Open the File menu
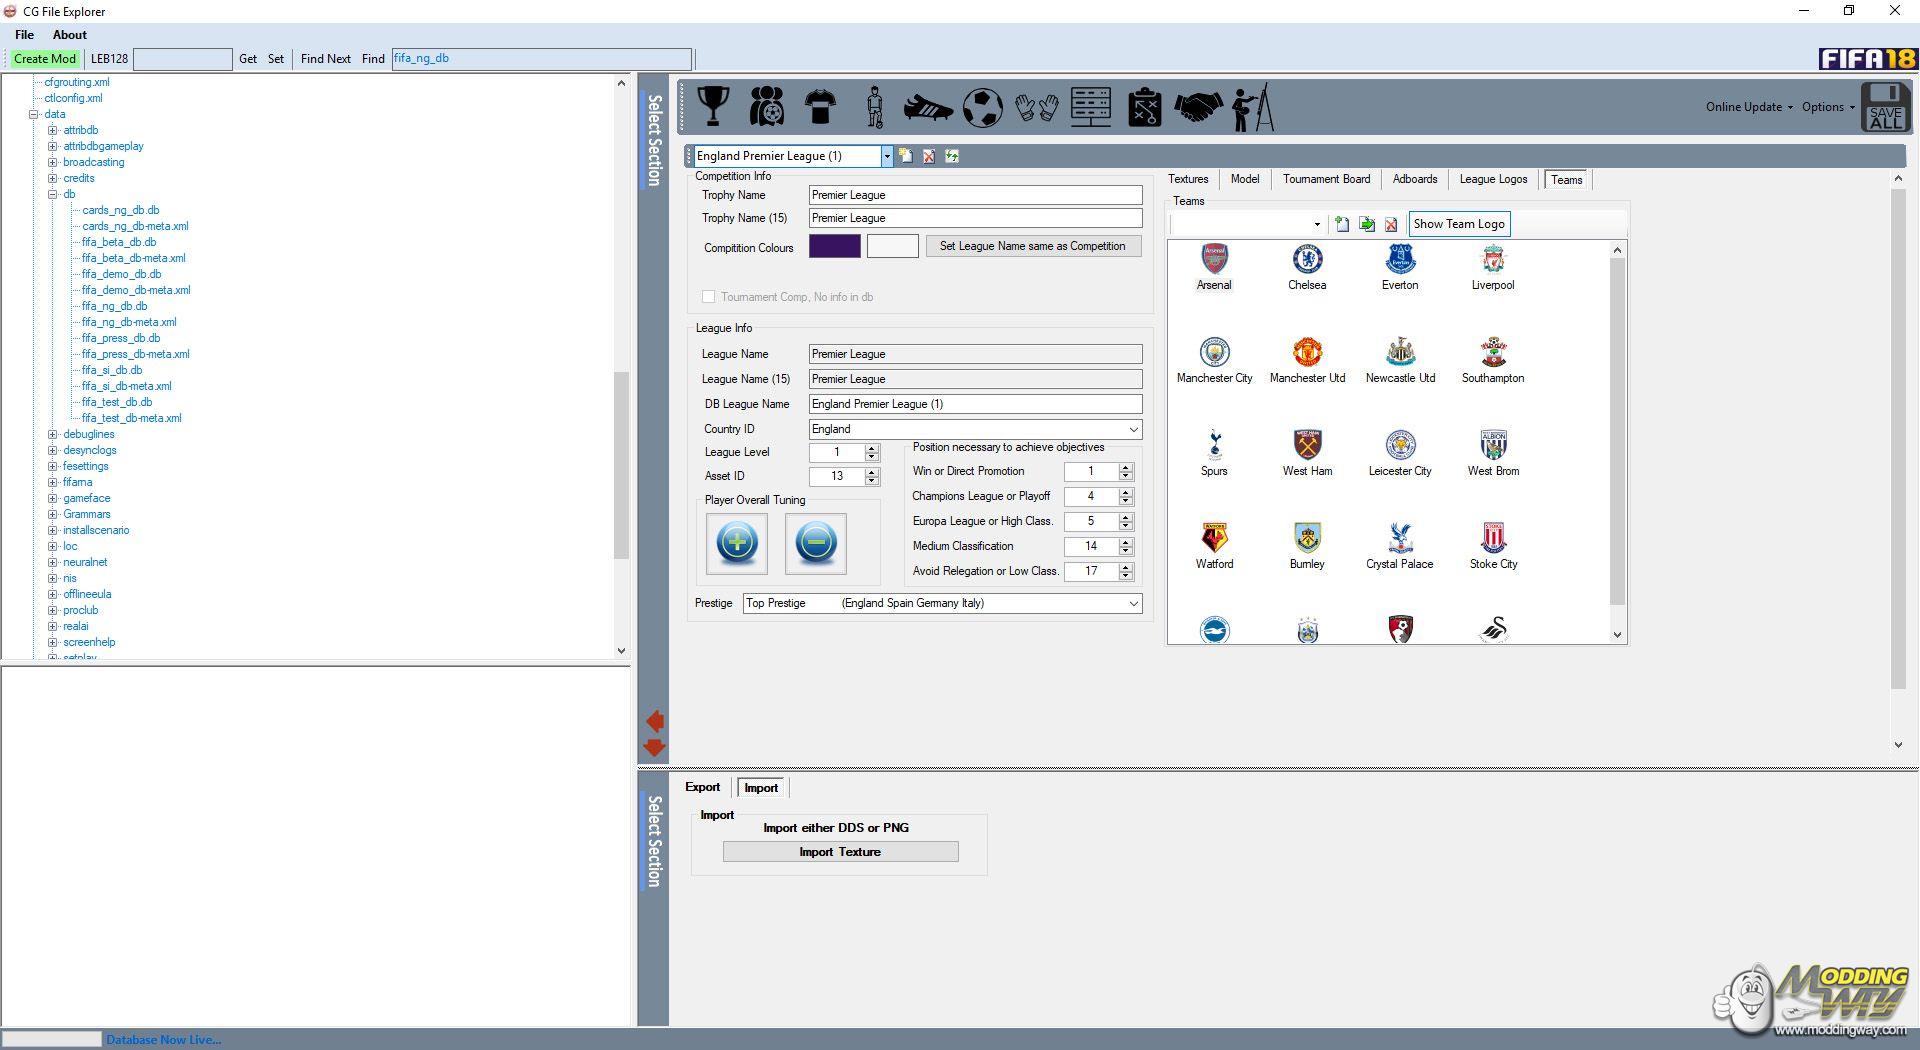This screenshot has height=1050, width=1920. pos(25,35)
